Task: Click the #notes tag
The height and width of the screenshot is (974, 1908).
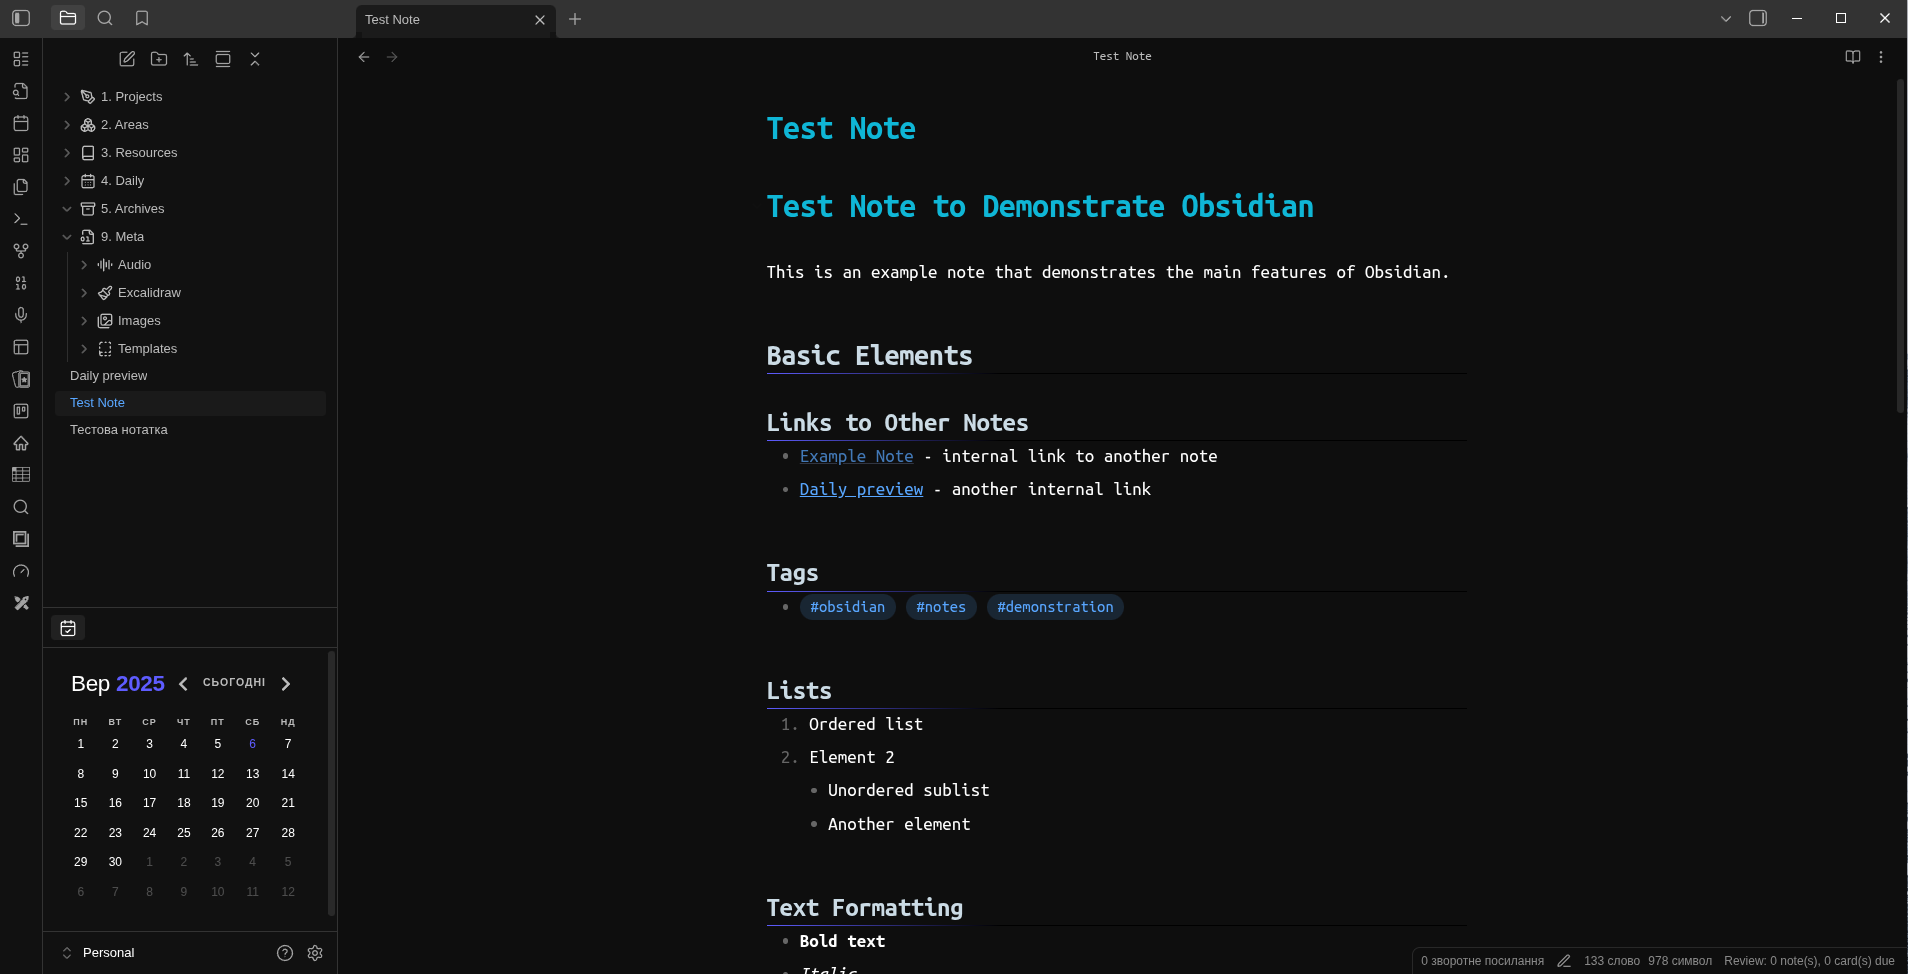Action: (x=941, y=607)
